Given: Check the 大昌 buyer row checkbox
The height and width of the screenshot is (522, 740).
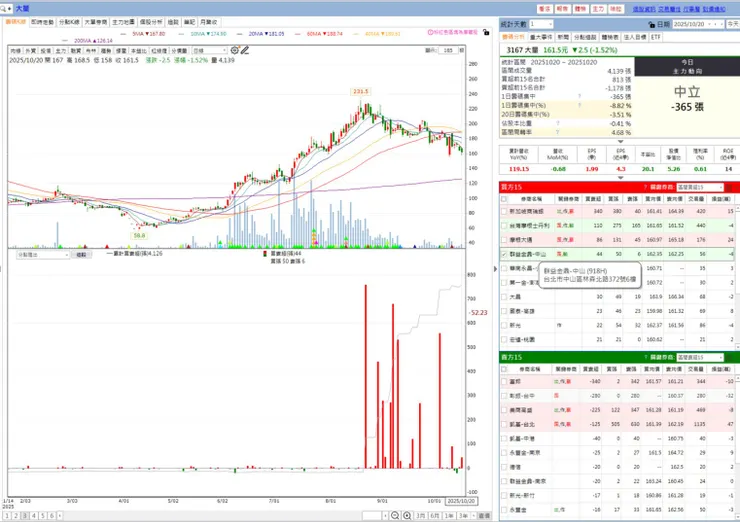Looking at the screenshot, I should tap(504, 297).
